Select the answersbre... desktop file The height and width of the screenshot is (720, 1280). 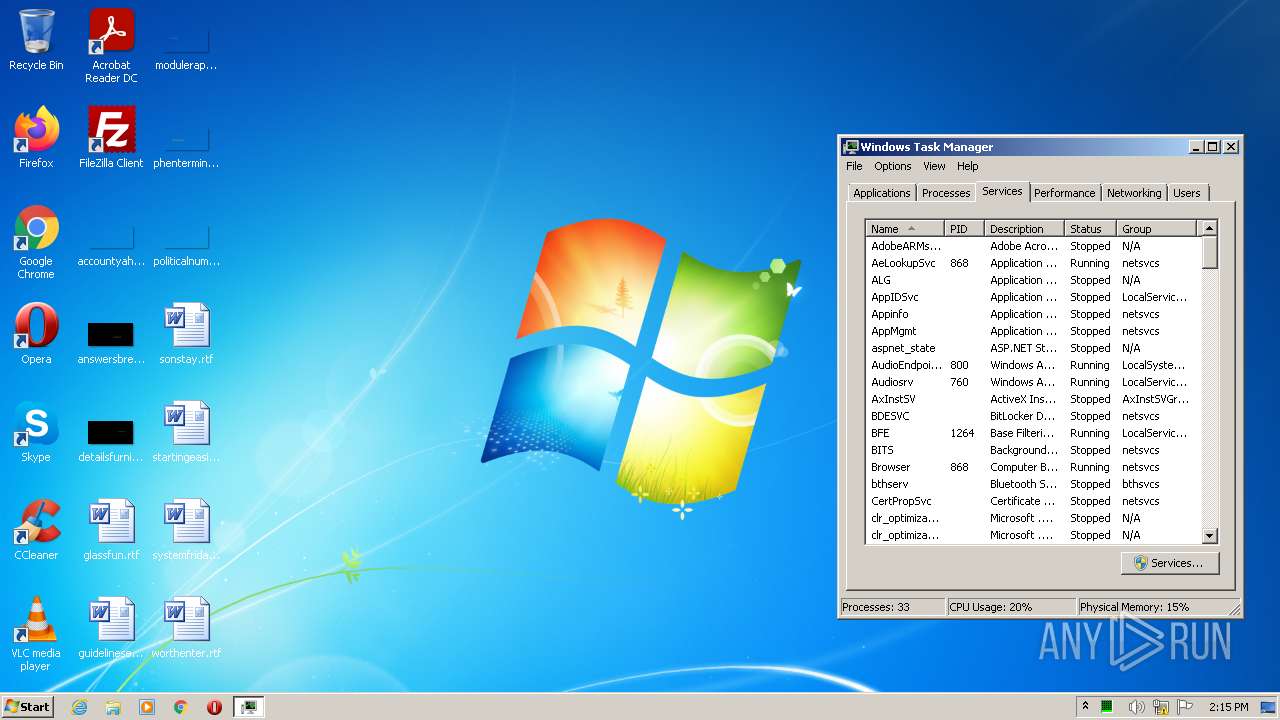coord(111,340)
